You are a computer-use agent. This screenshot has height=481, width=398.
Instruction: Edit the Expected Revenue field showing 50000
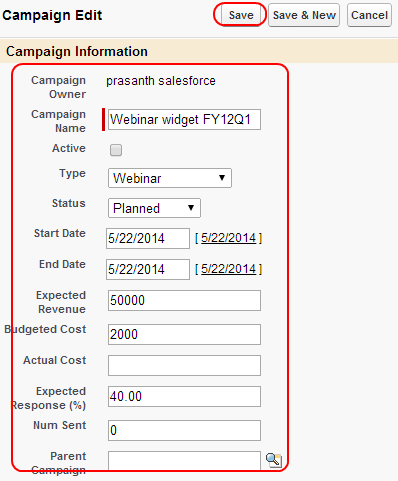point(184,300)
